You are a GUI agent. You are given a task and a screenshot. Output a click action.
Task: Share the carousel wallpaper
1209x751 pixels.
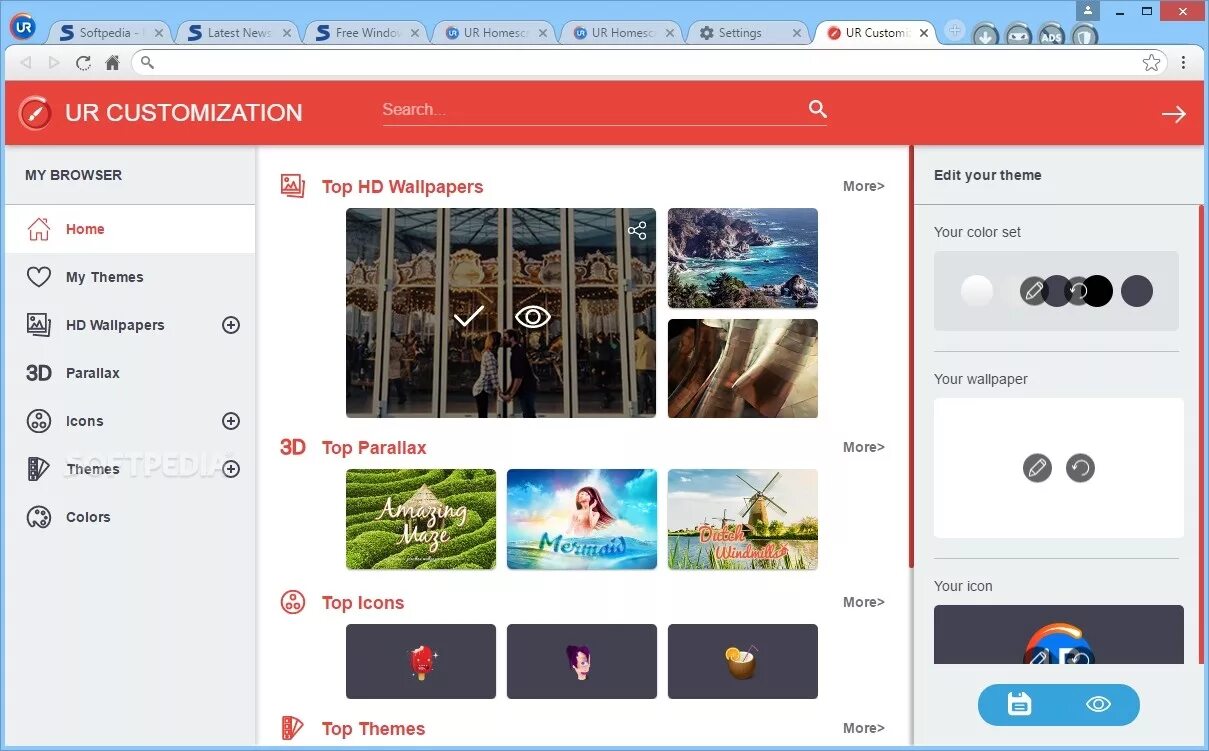point(637,231)
